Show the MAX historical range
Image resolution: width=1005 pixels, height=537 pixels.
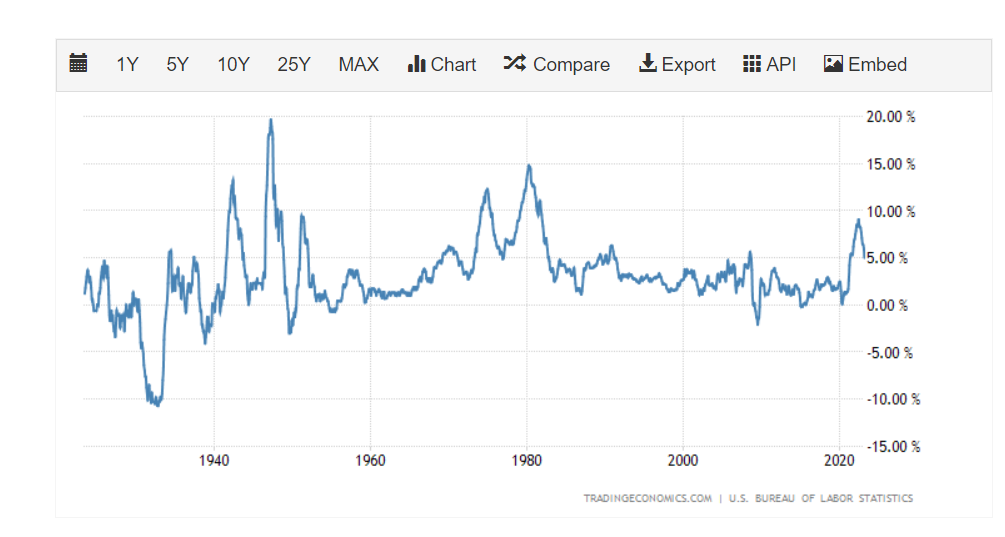click(359, 65)
